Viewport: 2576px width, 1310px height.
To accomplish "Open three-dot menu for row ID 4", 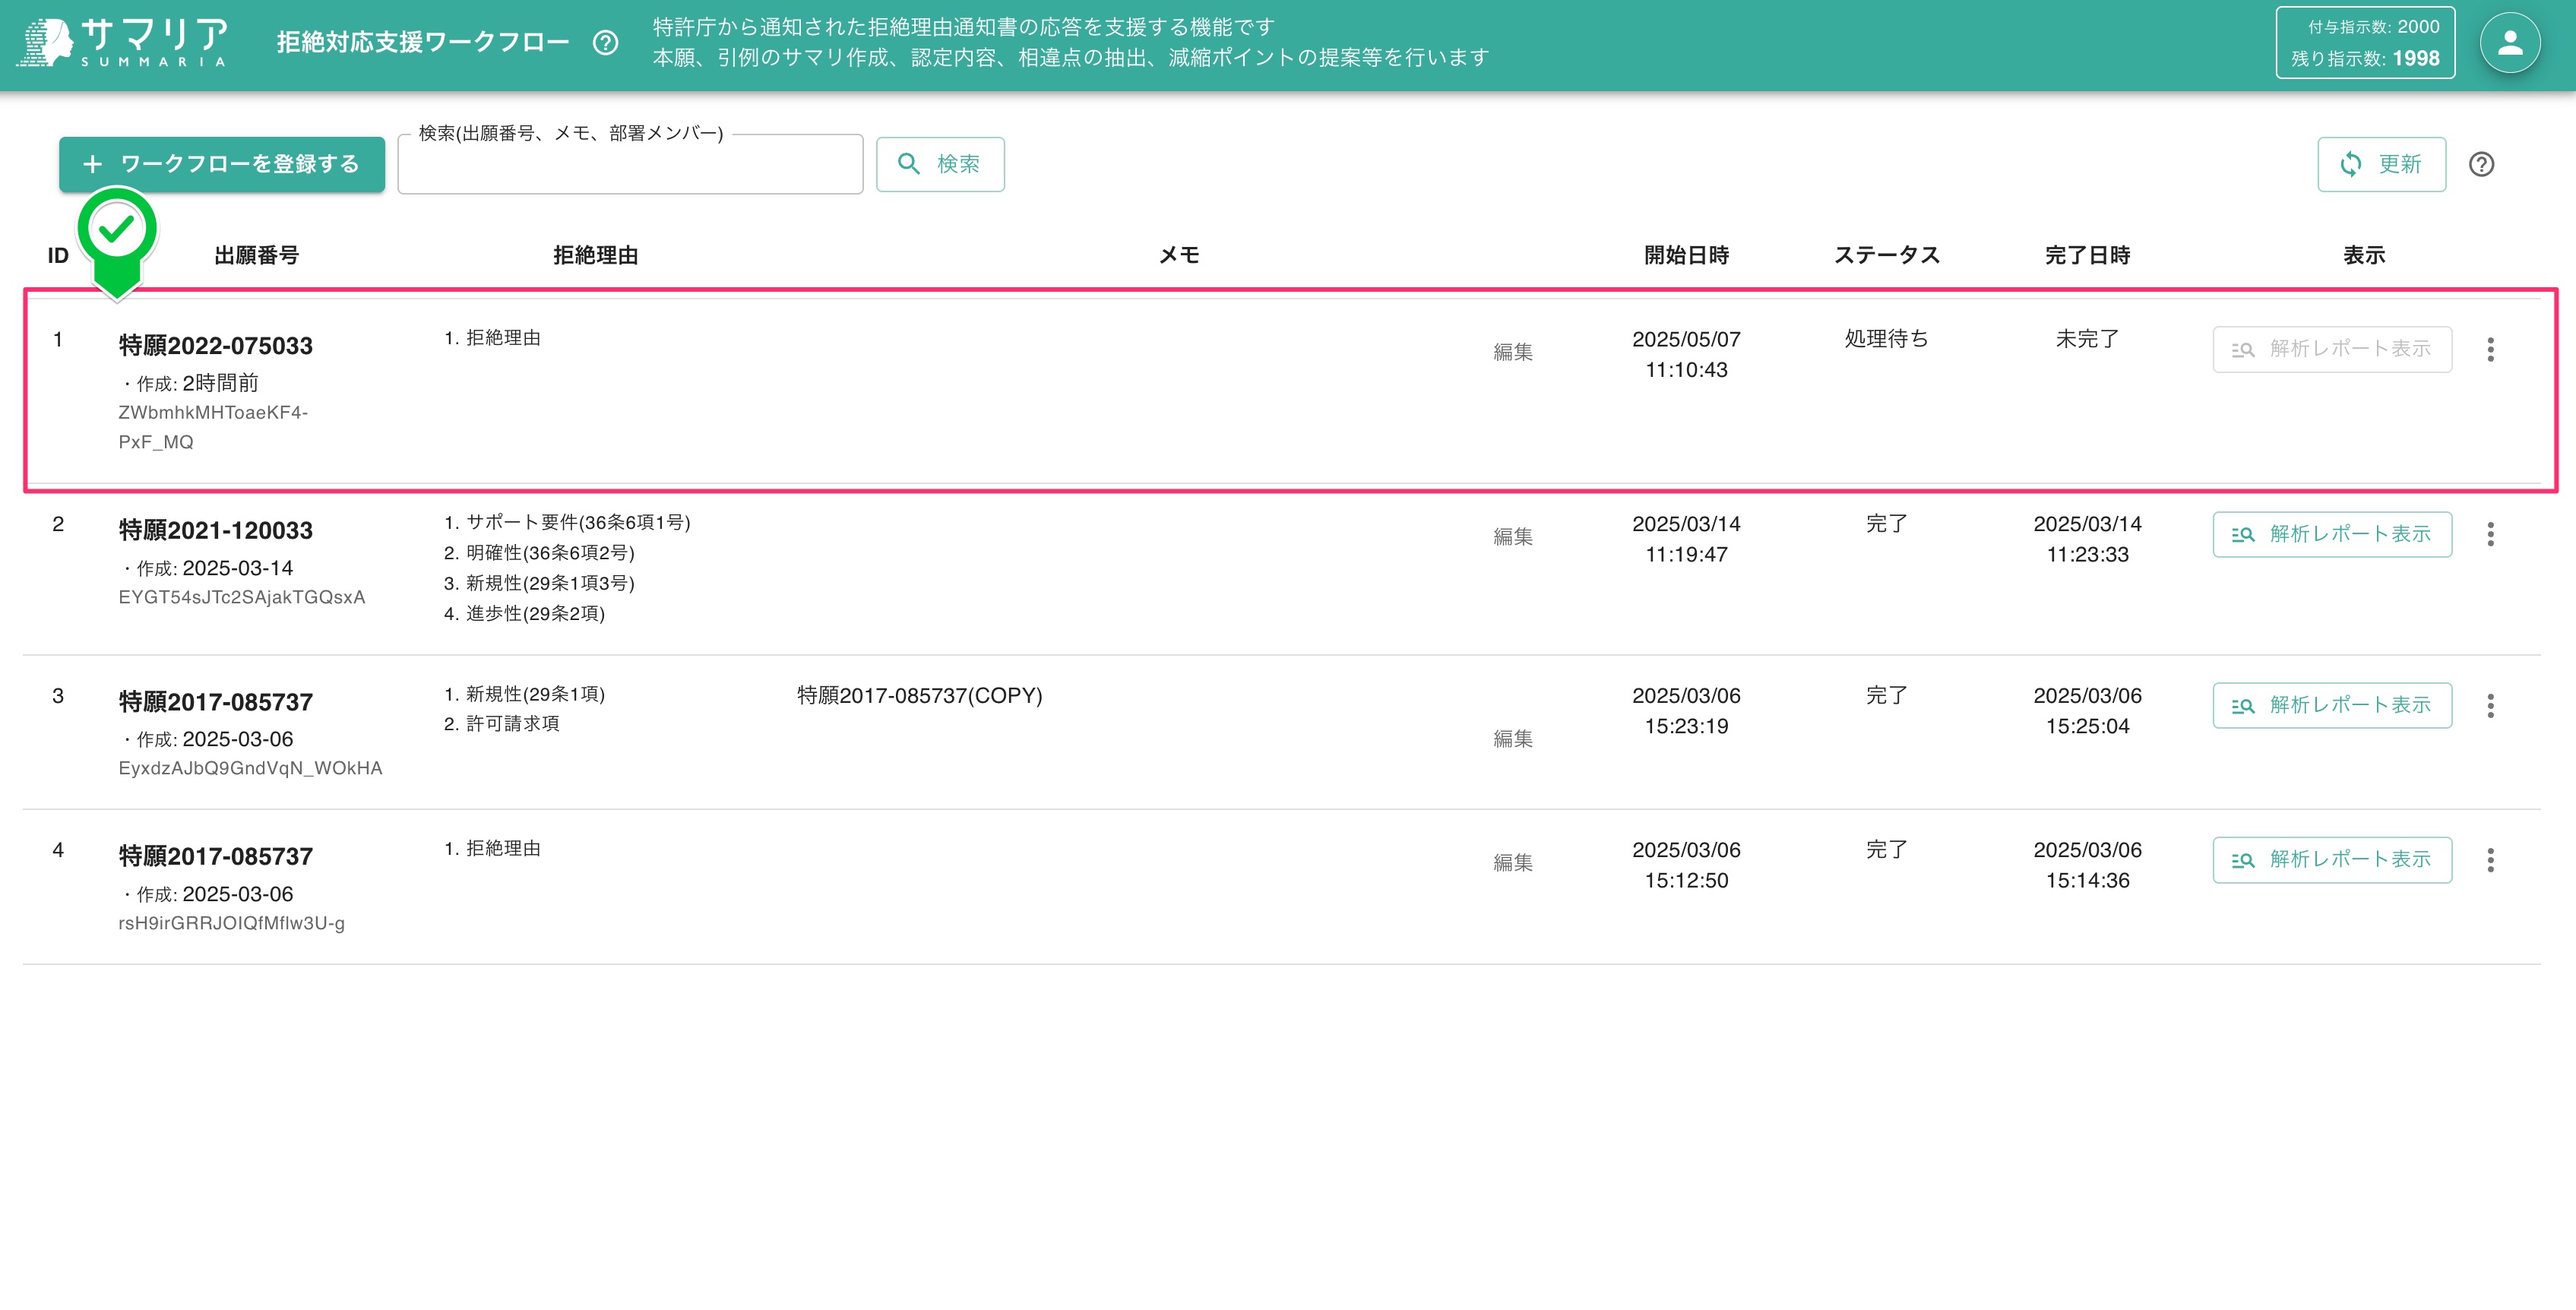I will coord(2490,860).
